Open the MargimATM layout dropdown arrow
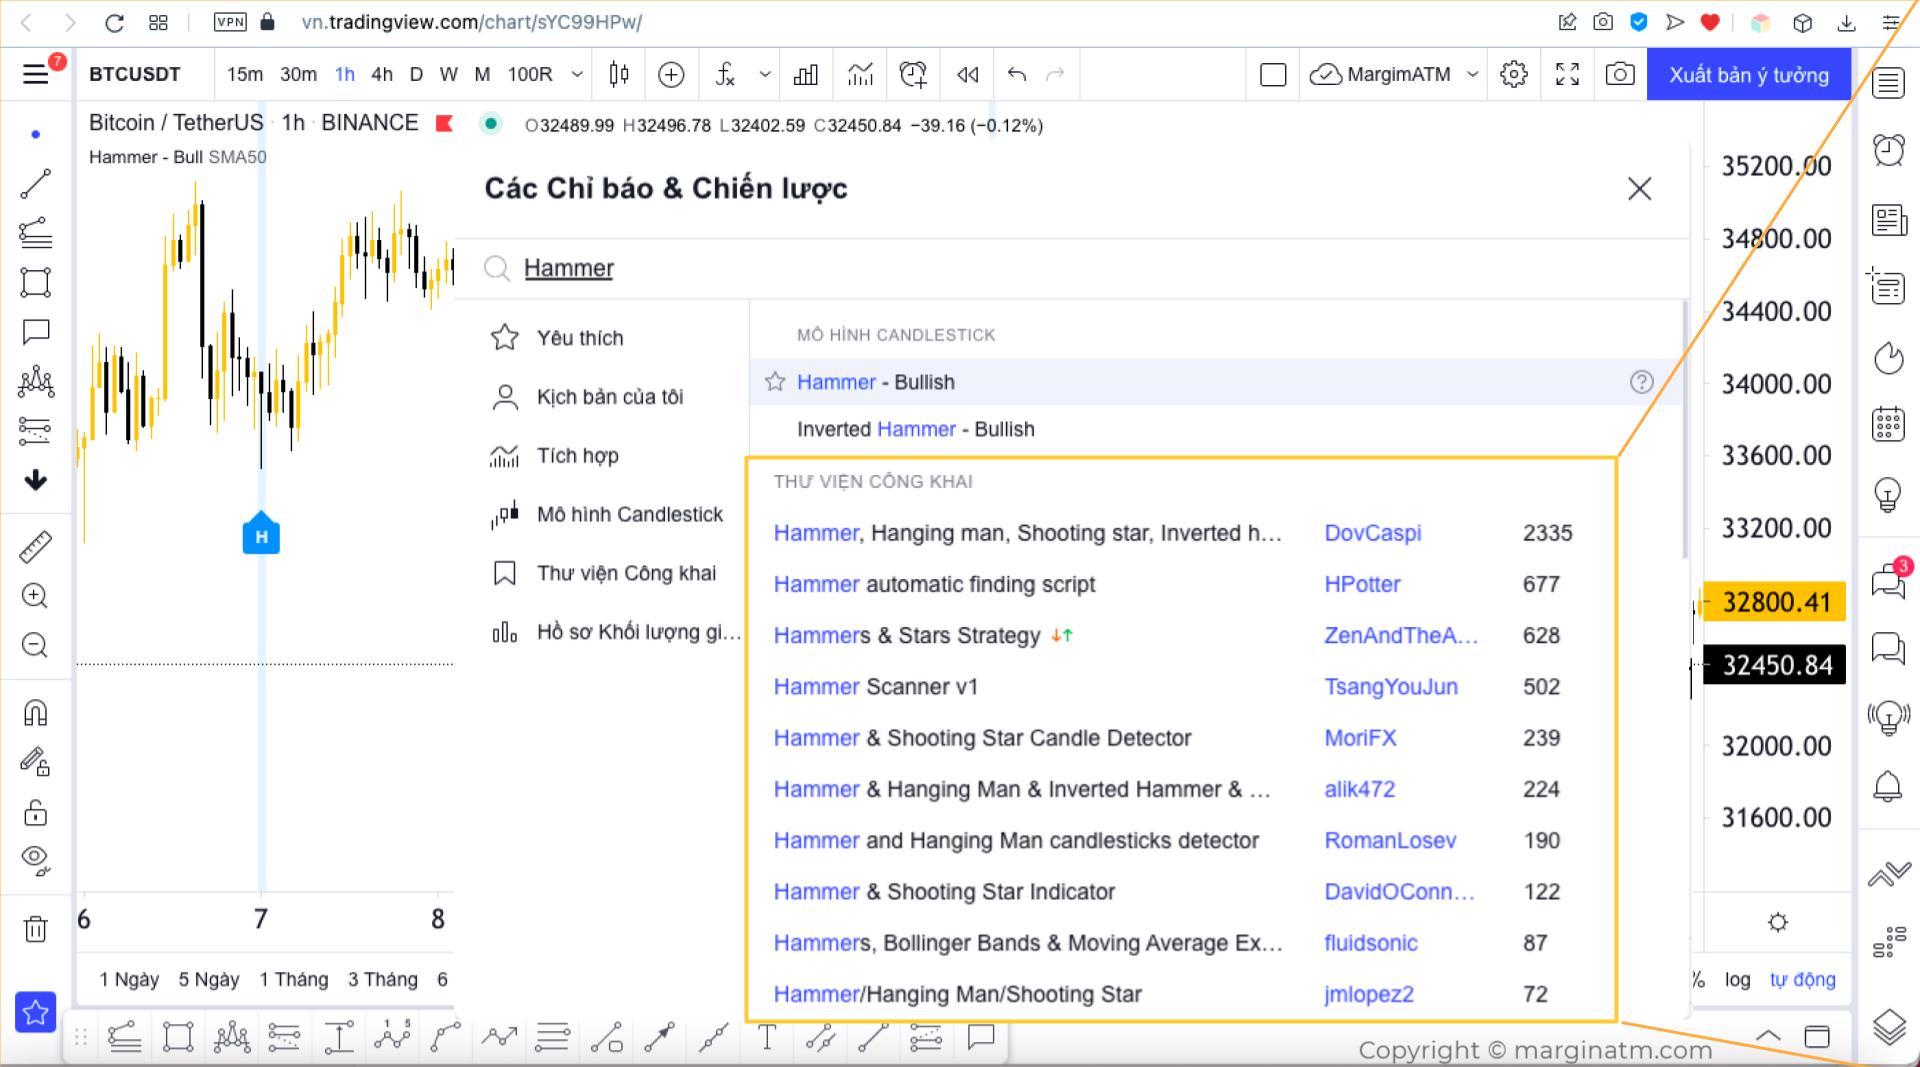Image resolution: width=1920 pixels, height=1067 pixels. pyautogui.click(x=1472, y=74)
